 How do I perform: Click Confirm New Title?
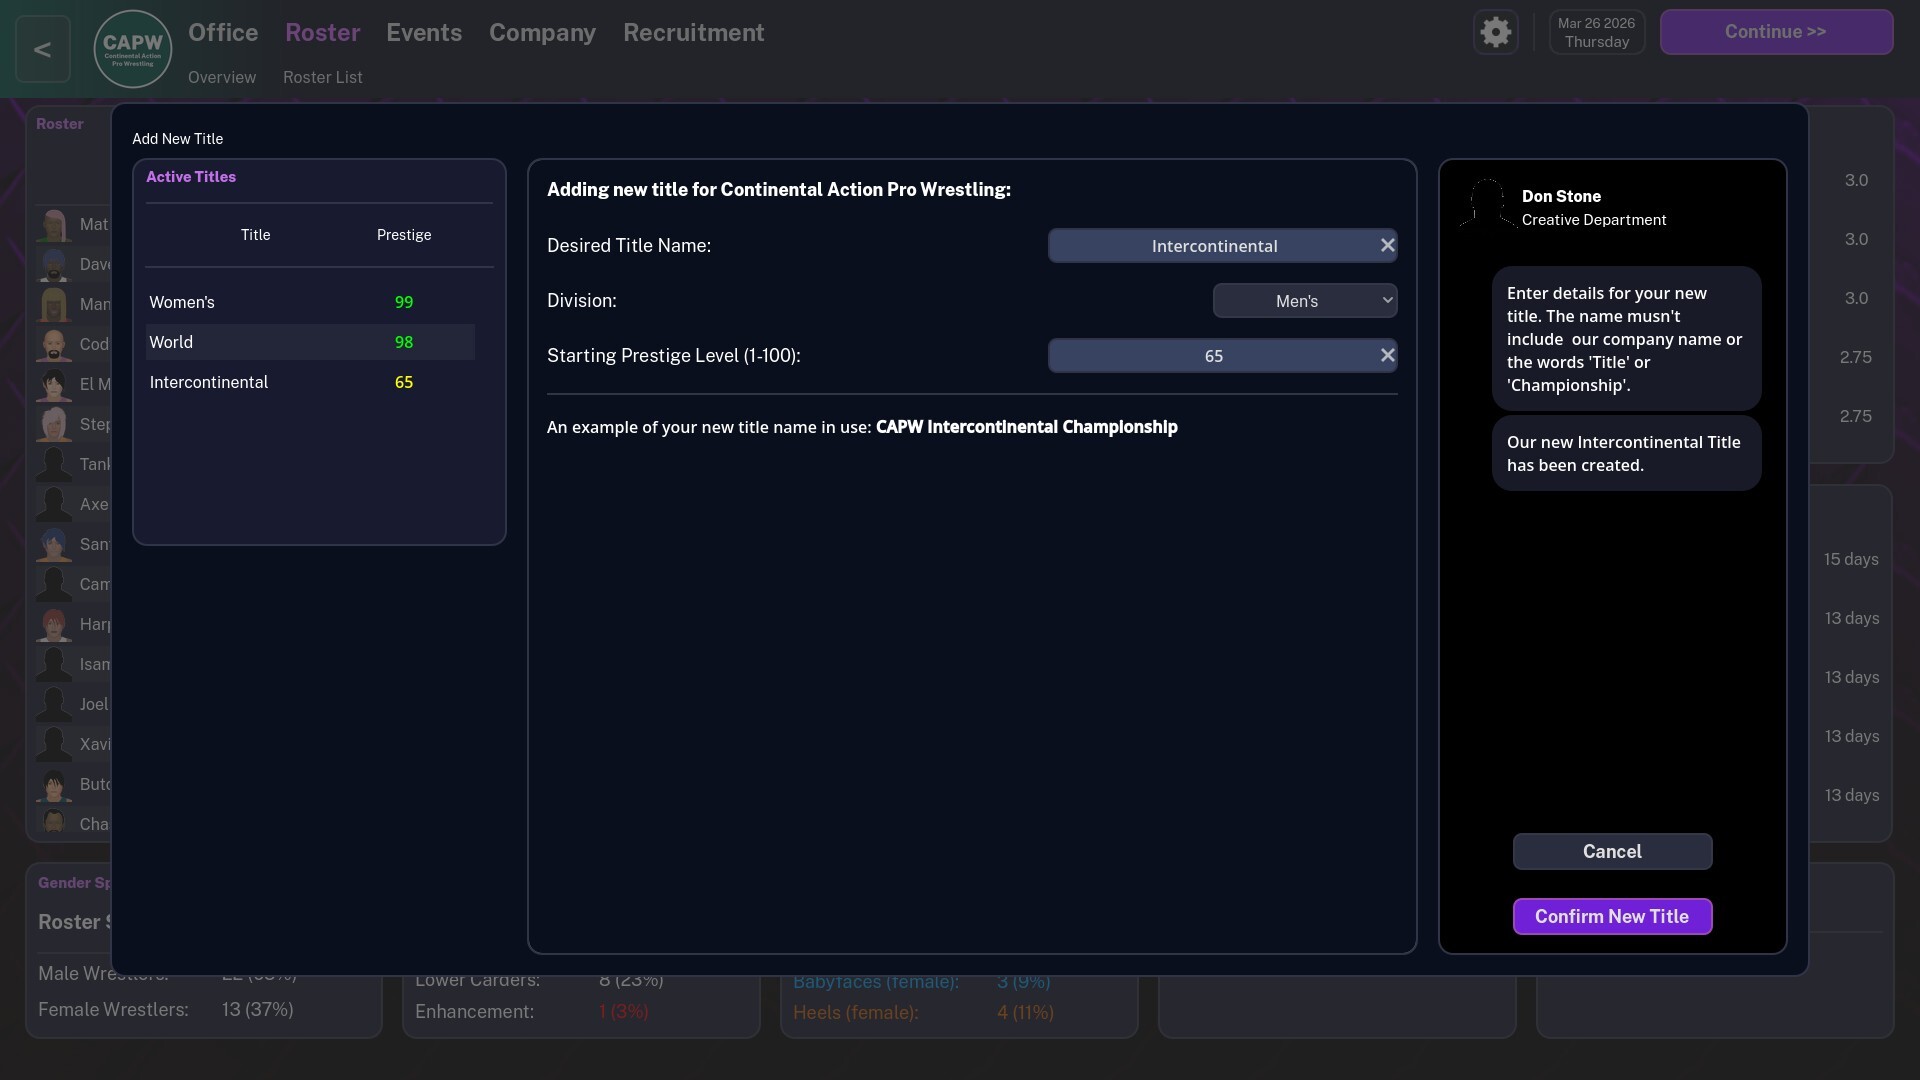pyautogui.click(x=1612, y=916)
